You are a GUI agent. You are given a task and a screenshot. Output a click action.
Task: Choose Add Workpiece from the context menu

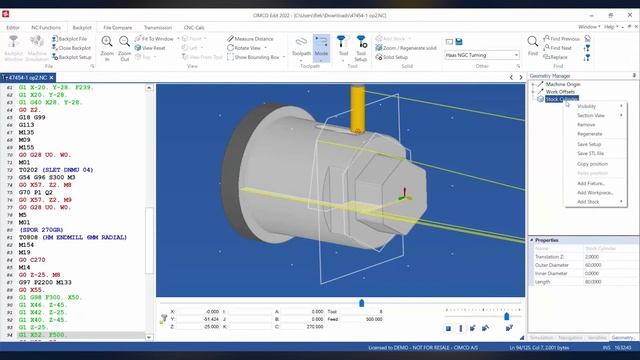[596, 193]
